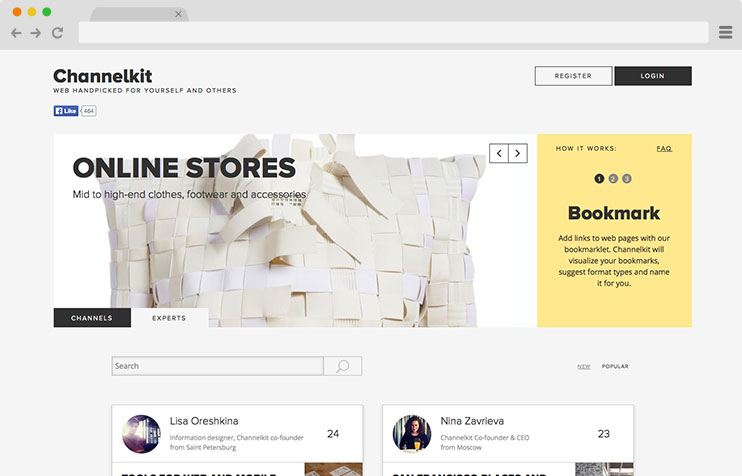Click Nina Zavrleva's count 23
The height and width of the screenshot is (476, 742).
(603, 433)
